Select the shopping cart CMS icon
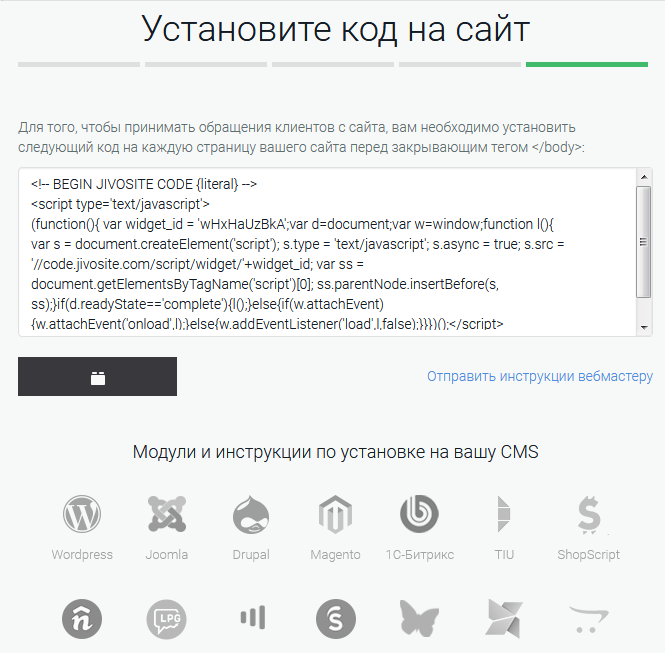665x653 pixels. pos(589,620)
